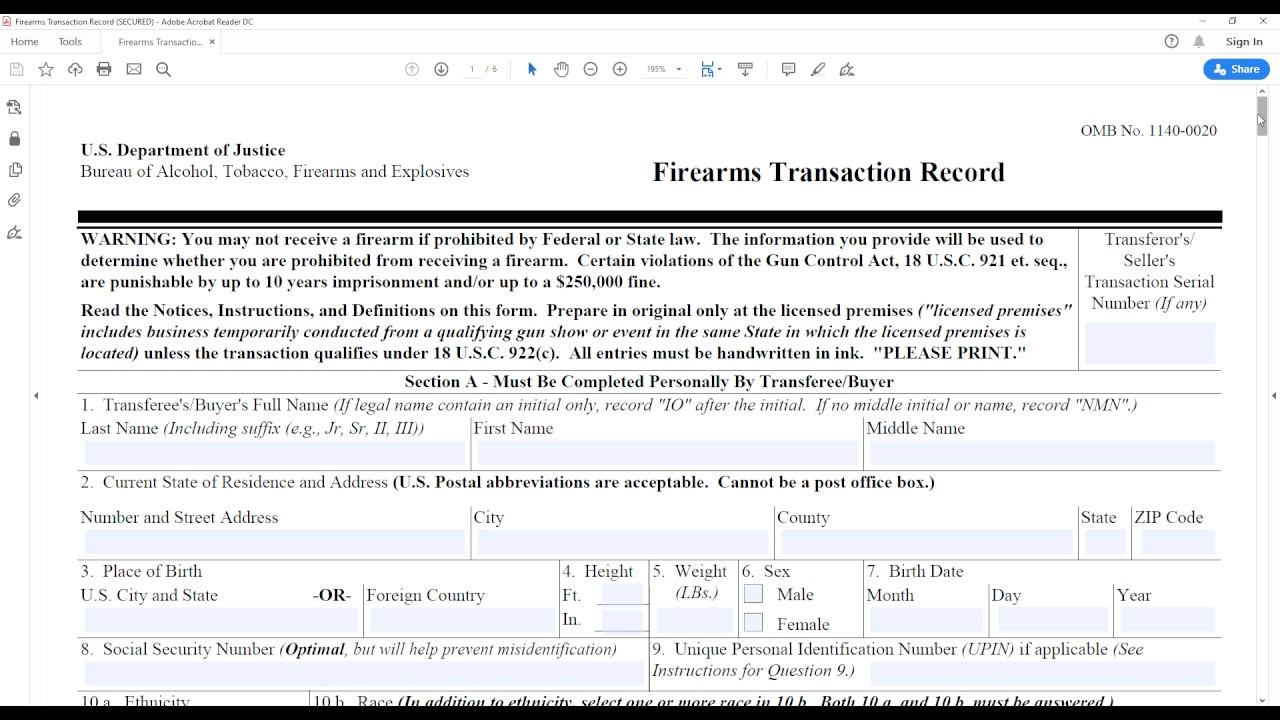Zoom in with plus icon
Image resolution: width=1280 pixels, height=720 pixels.
620,69
